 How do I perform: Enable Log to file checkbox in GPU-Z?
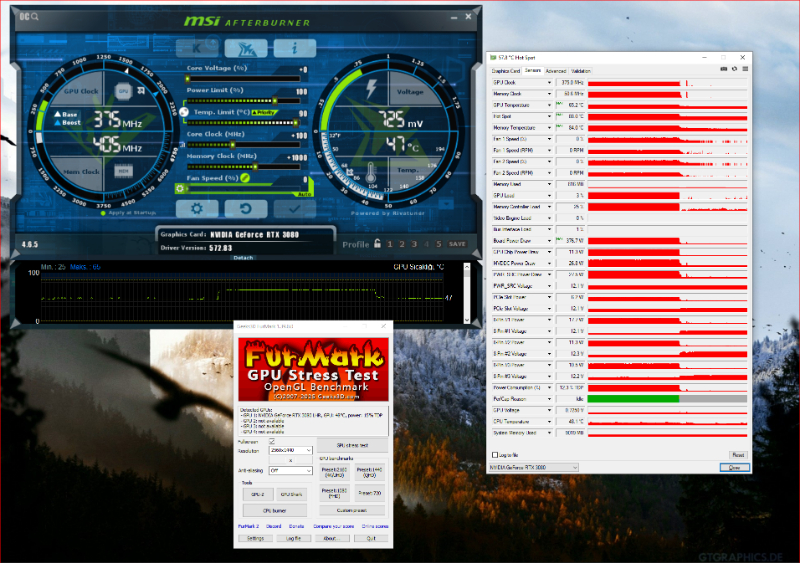pyautogui.click(x=494, y=455)
